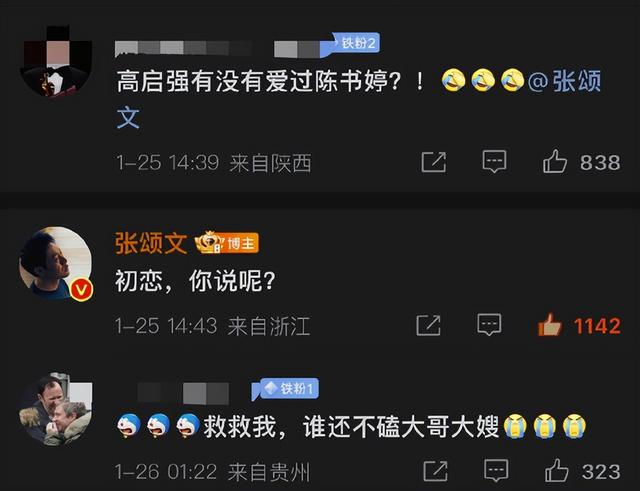The height and width of the screenshot is (491, 640).
Task: View 张颂文's verified profile avatar
Action: [x=56, y=264]
